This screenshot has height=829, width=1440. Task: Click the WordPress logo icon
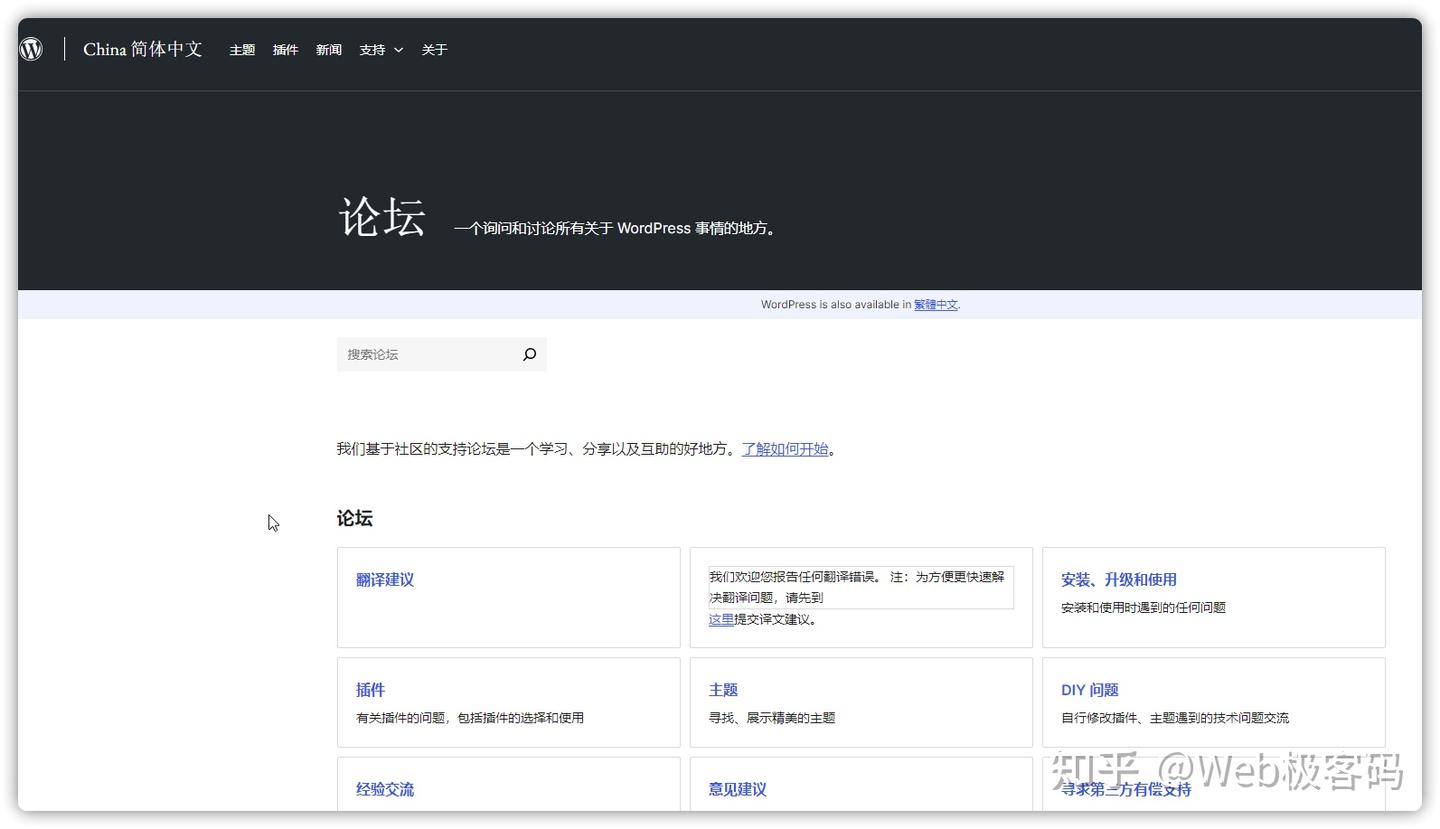(x=31, y=49)
